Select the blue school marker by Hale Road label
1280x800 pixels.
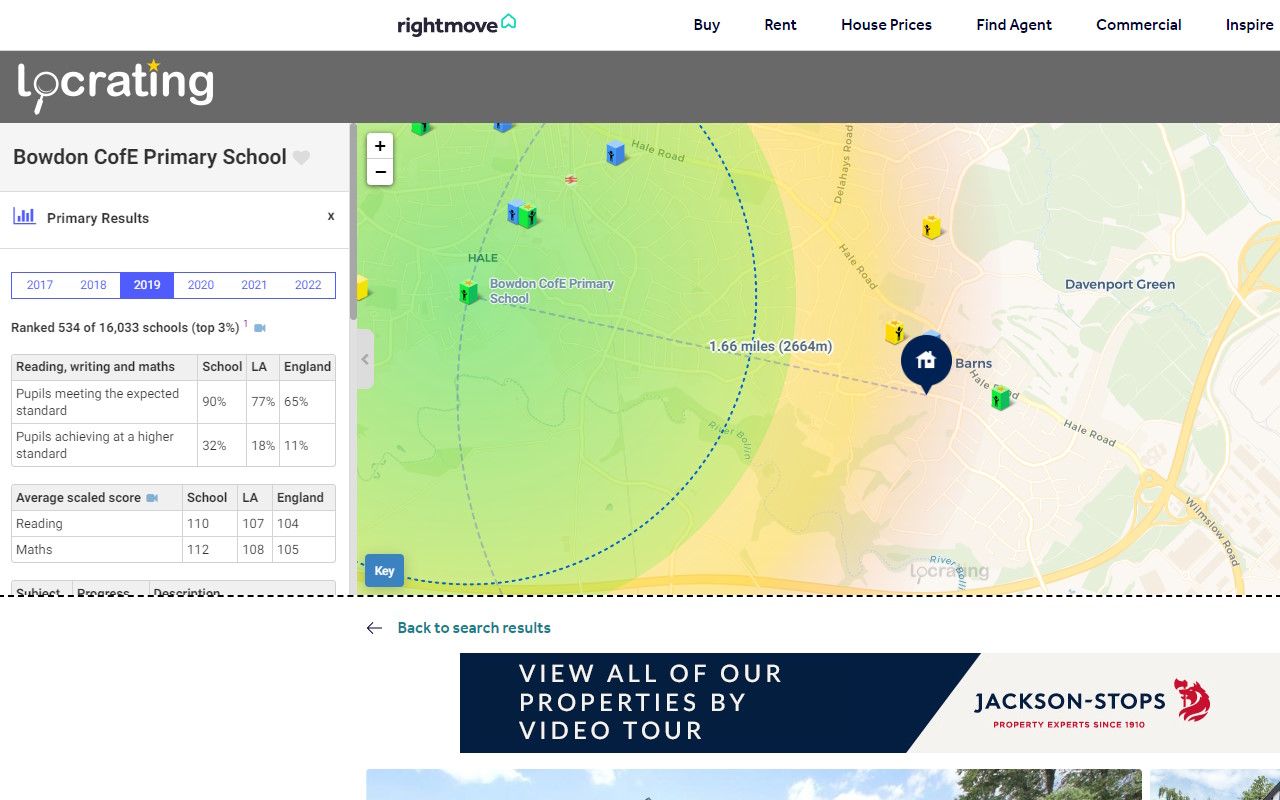point(616,153)
